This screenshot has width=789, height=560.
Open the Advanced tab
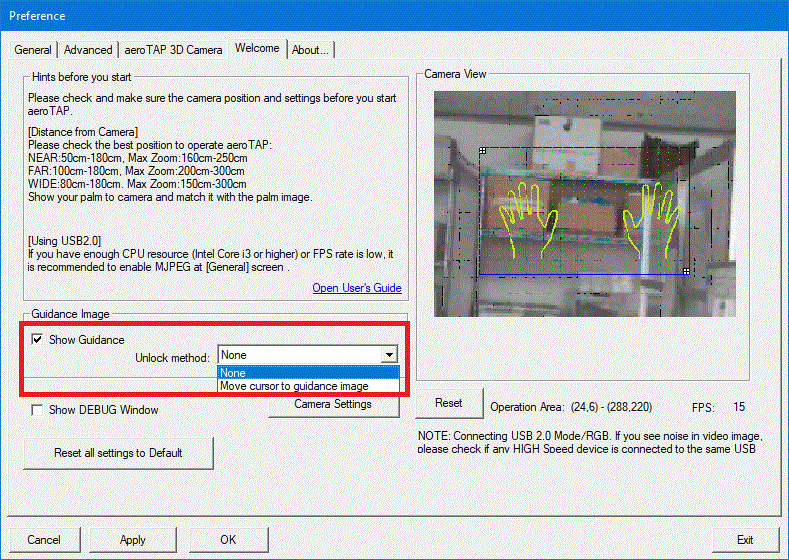88,50
